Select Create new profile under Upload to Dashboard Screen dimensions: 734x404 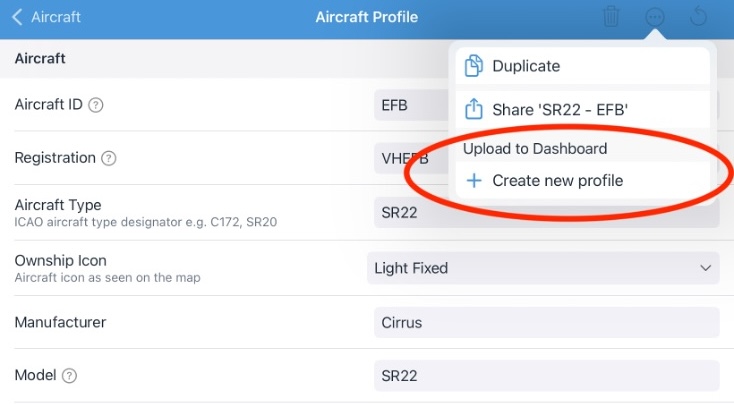pyautogui.click(x=557, y=181)
